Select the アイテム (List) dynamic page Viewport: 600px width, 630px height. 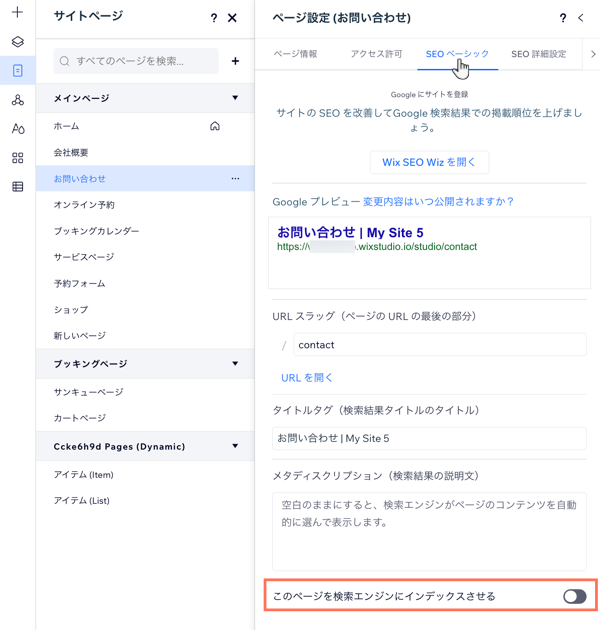coord(145,501)
